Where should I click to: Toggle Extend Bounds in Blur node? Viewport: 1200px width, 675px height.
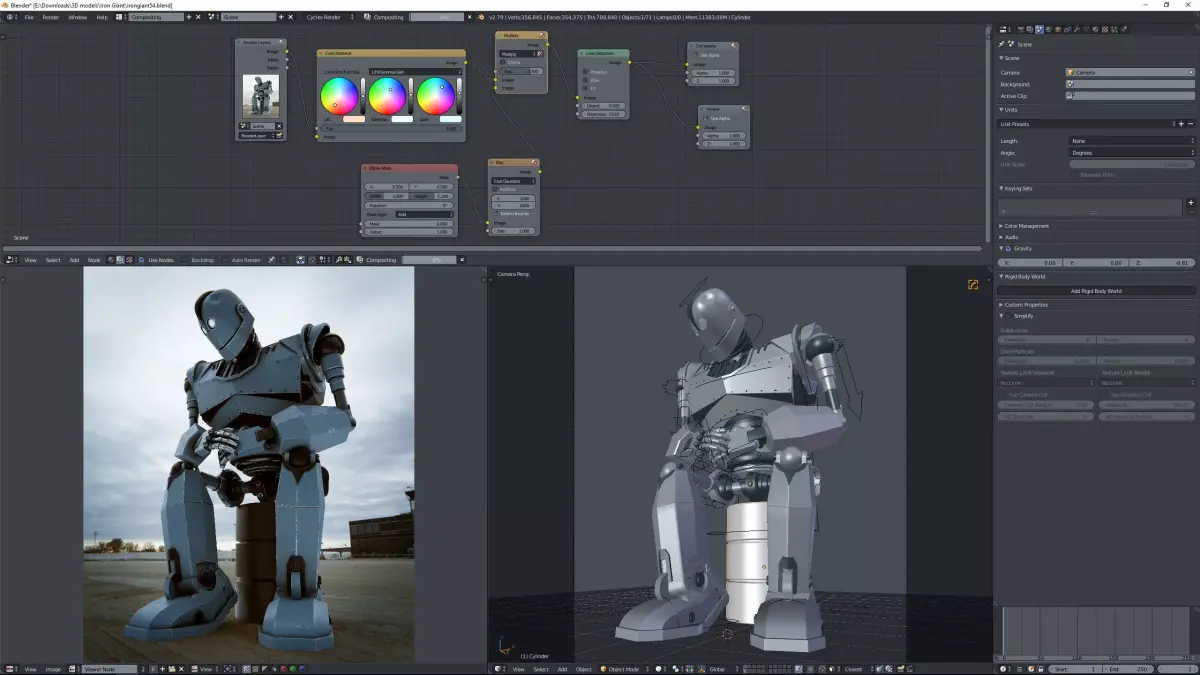[x=495, y=214]
